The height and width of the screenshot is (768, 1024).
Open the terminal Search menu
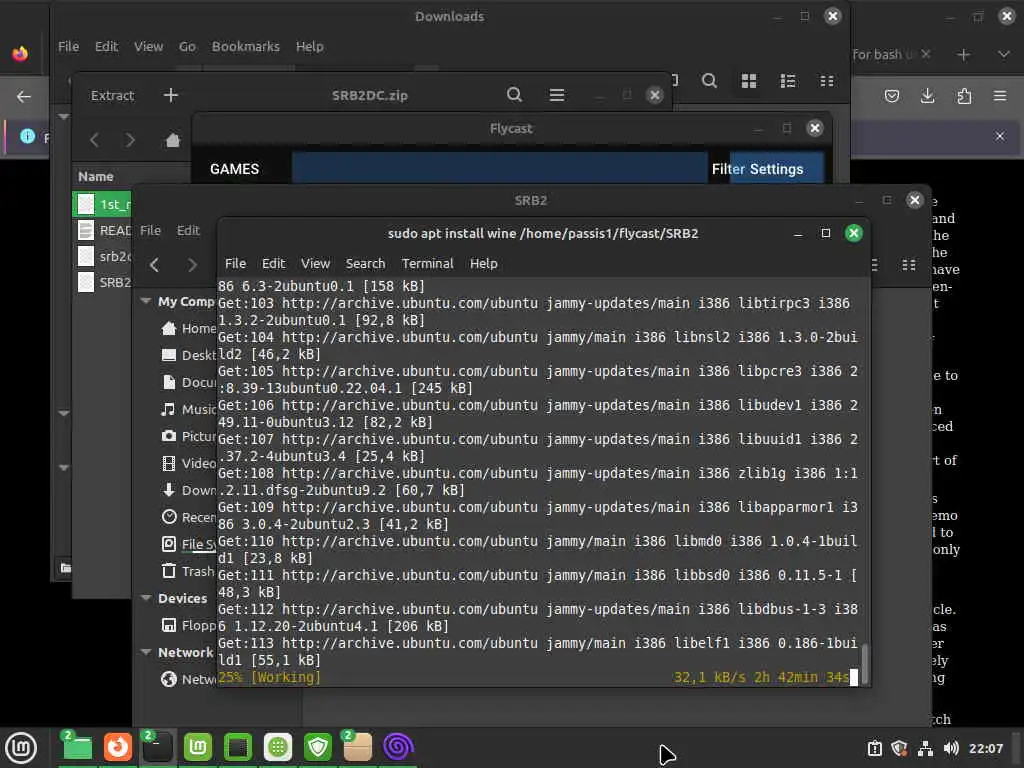(x=365, y=263)
